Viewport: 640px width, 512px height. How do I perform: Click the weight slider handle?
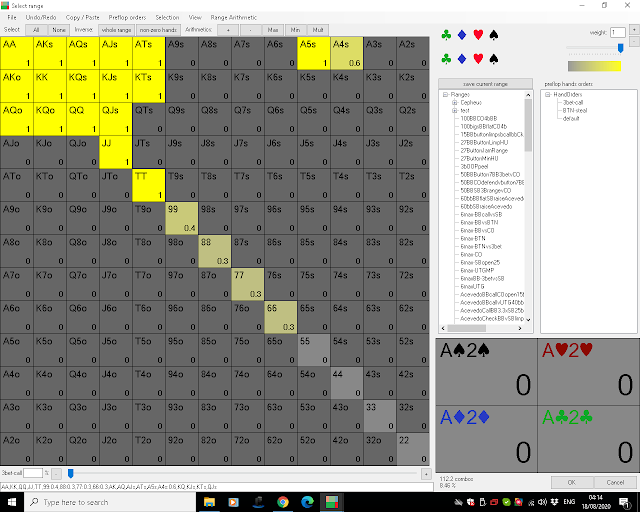point(620,48)
